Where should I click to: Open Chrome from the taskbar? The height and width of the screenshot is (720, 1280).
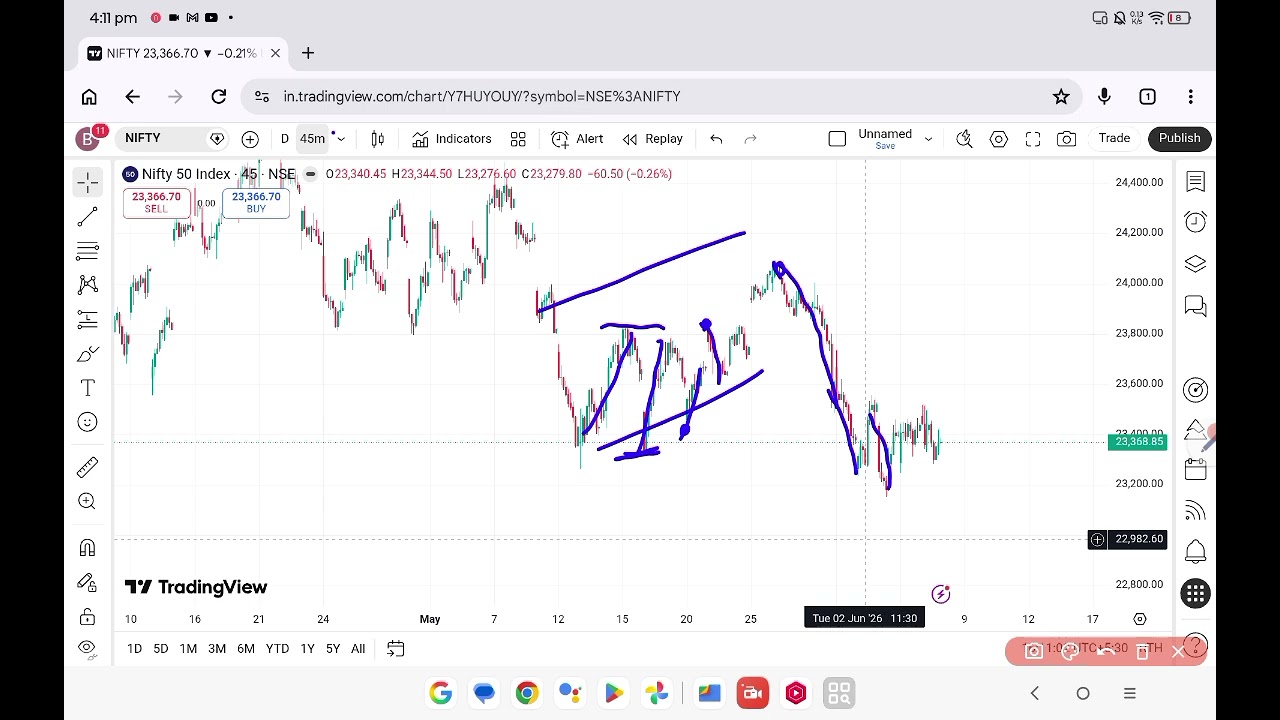tap(527, 693)
